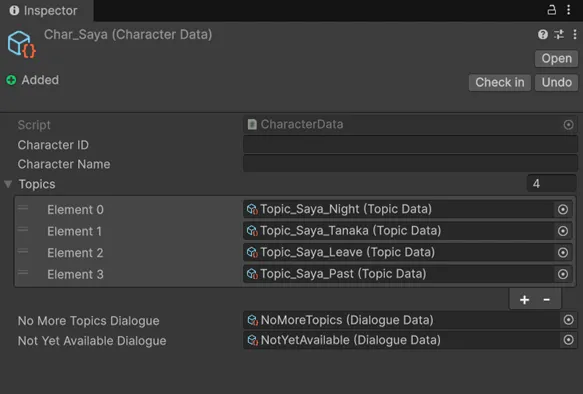583x394 pixels.
Task: Open the preset sliders icon in header
Action: (559, 35)
